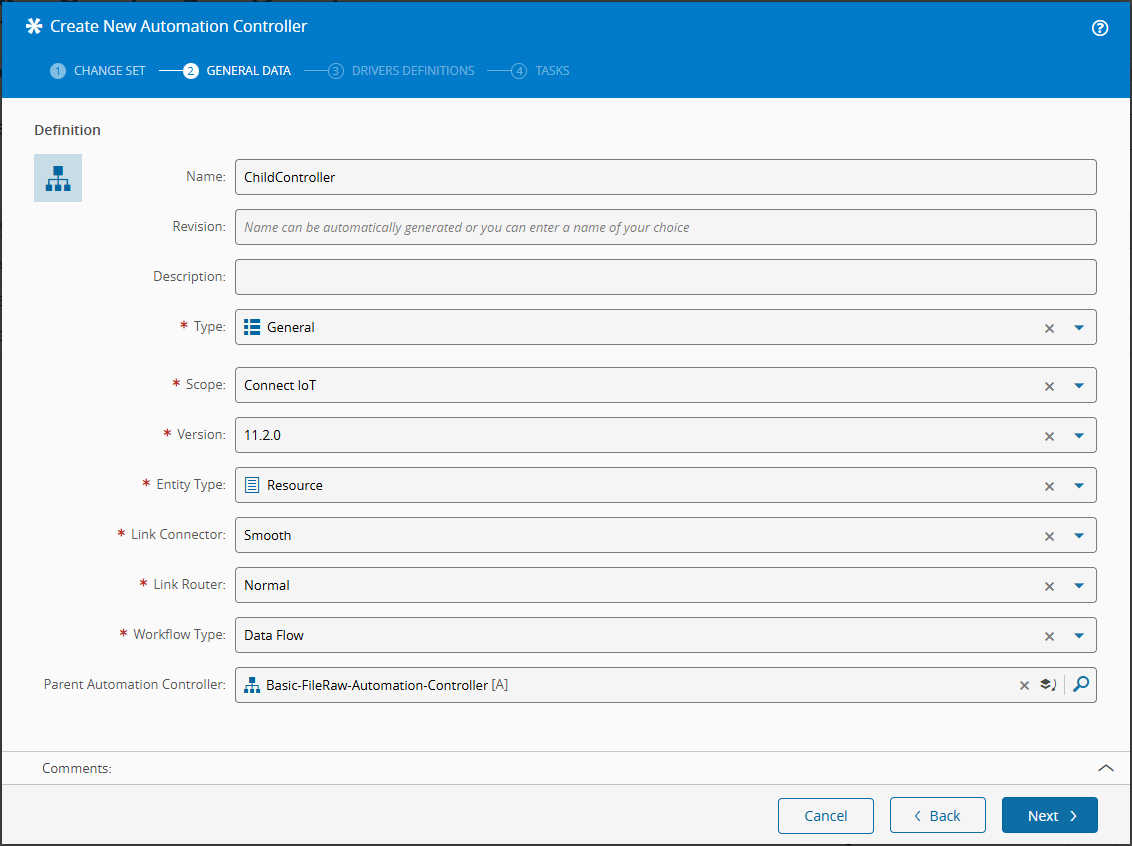Expand the Comments section chevron
The image size is (1132, 846).
click(1105, 768)
